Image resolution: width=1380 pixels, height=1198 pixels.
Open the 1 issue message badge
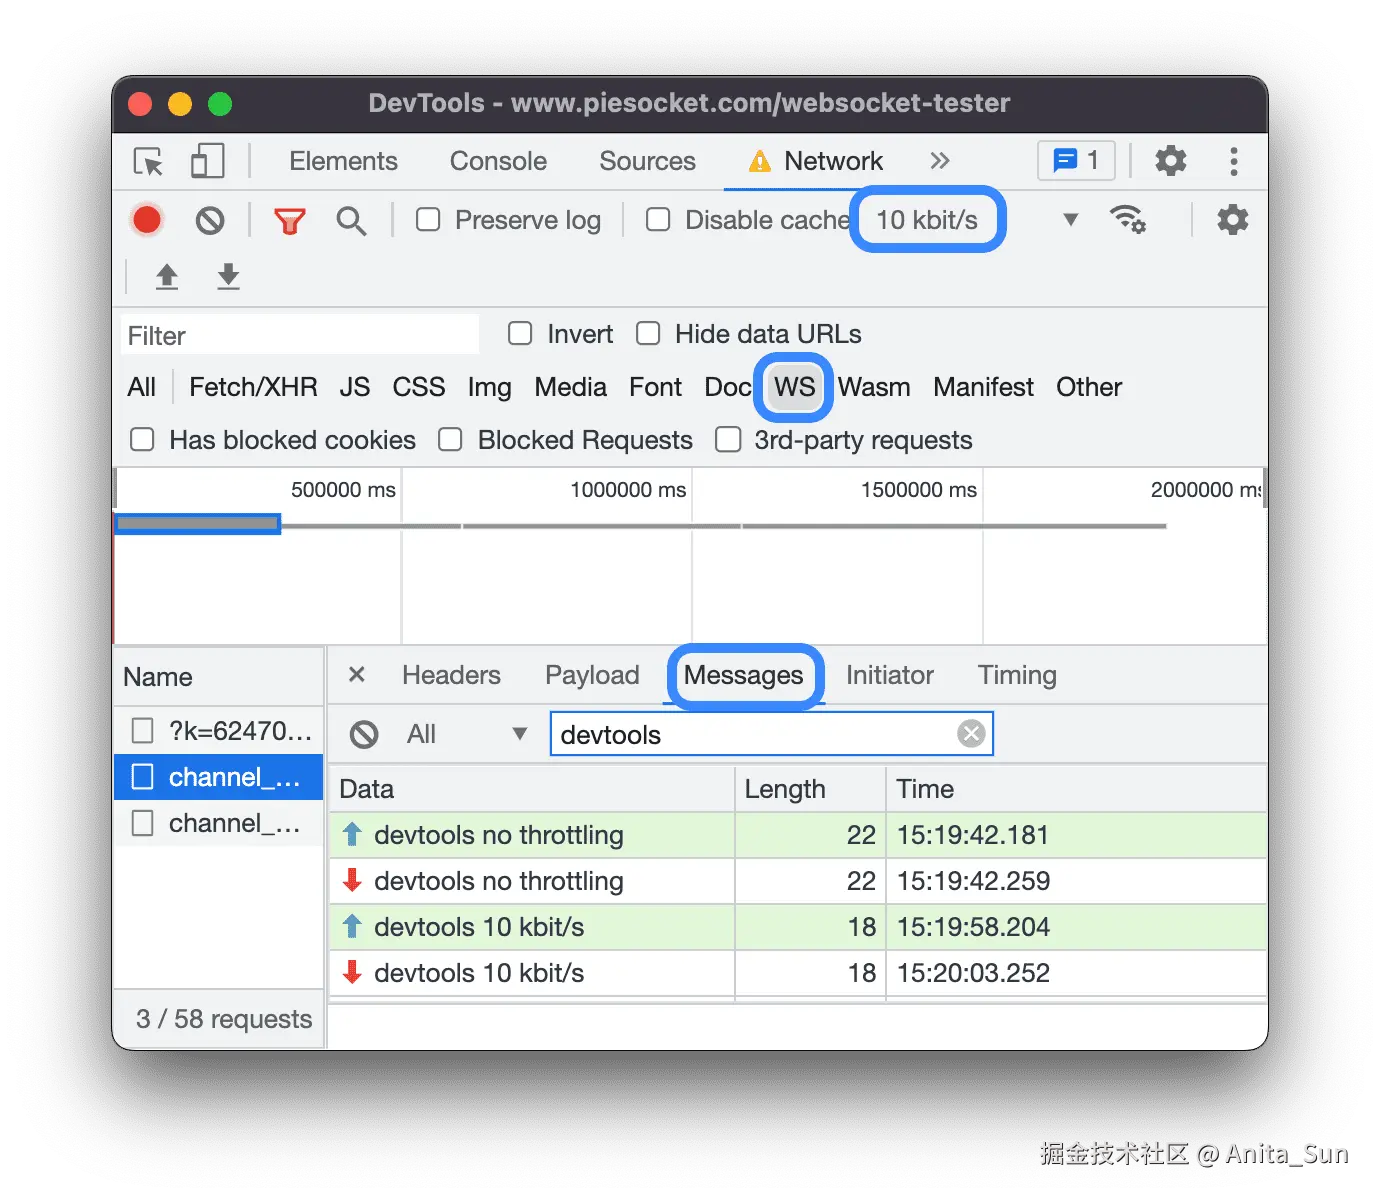point(1076,160)
